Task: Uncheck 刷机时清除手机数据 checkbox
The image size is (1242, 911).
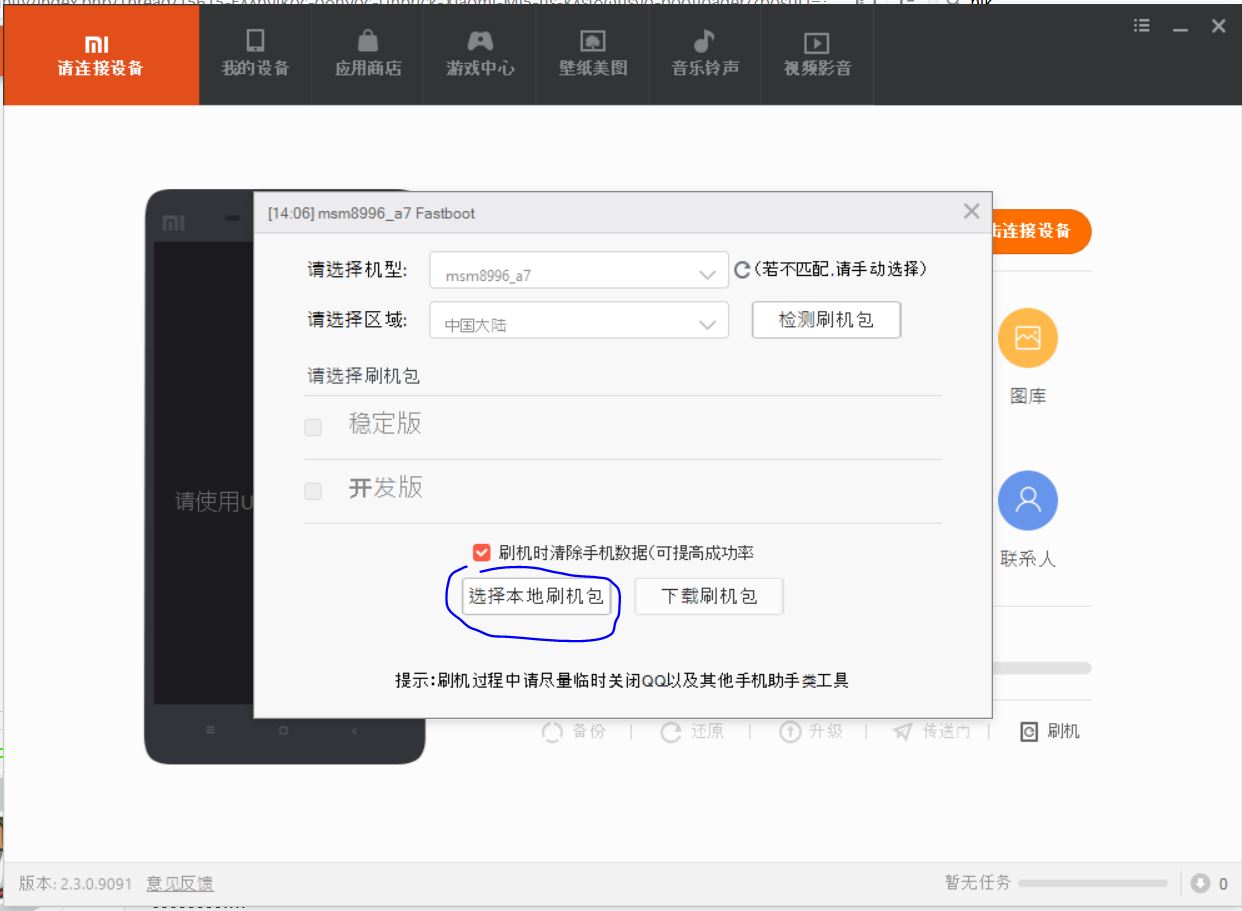Action: point(482,552)
